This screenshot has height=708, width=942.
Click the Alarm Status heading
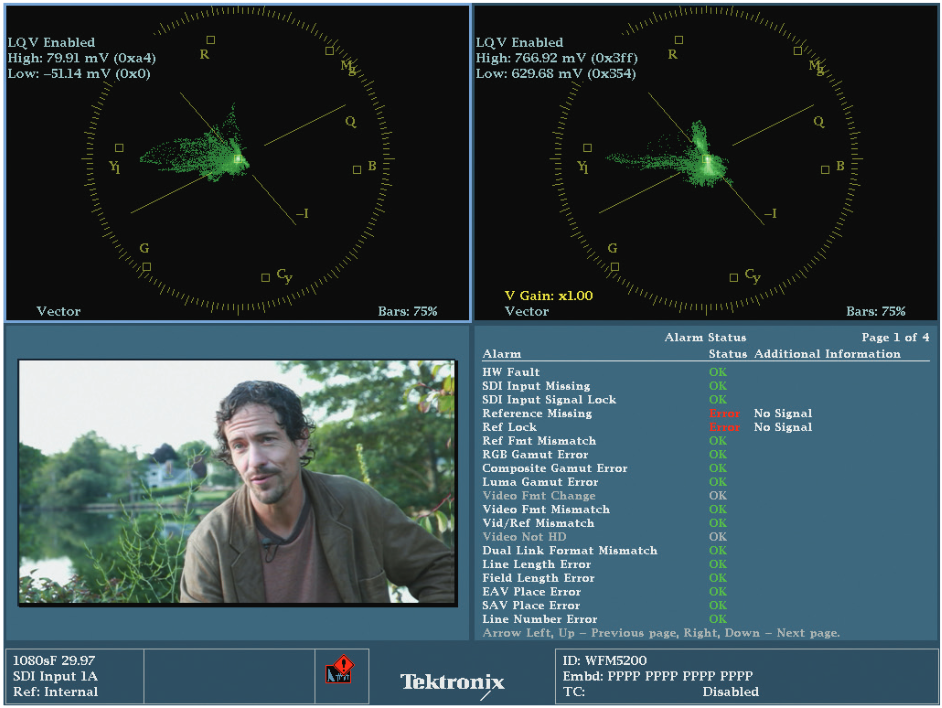[x=705, y=337]
